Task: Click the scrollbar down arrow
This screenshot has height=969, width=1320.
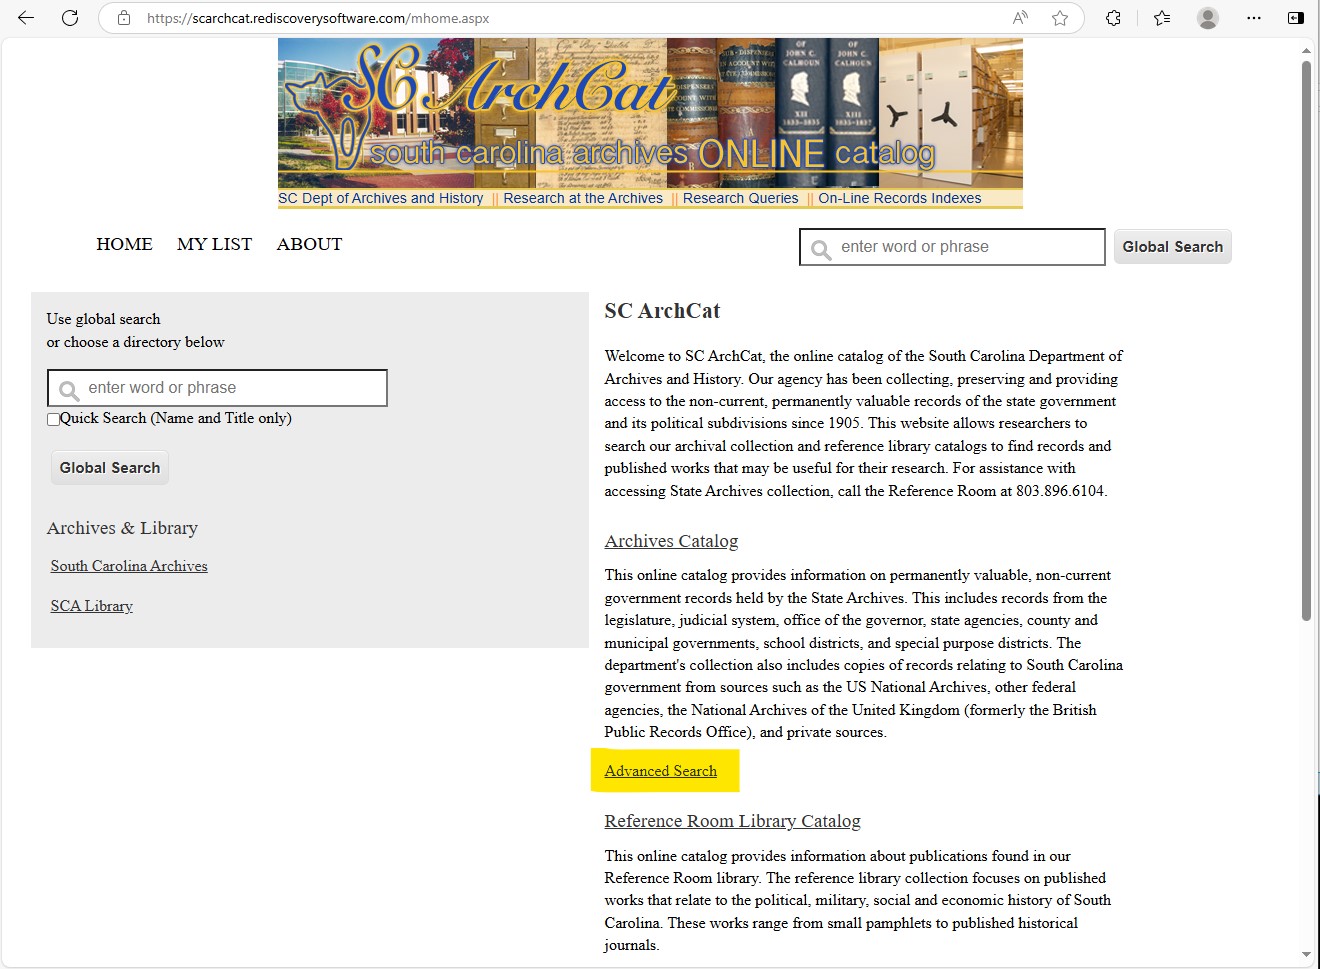Action: click(1306, 955)
